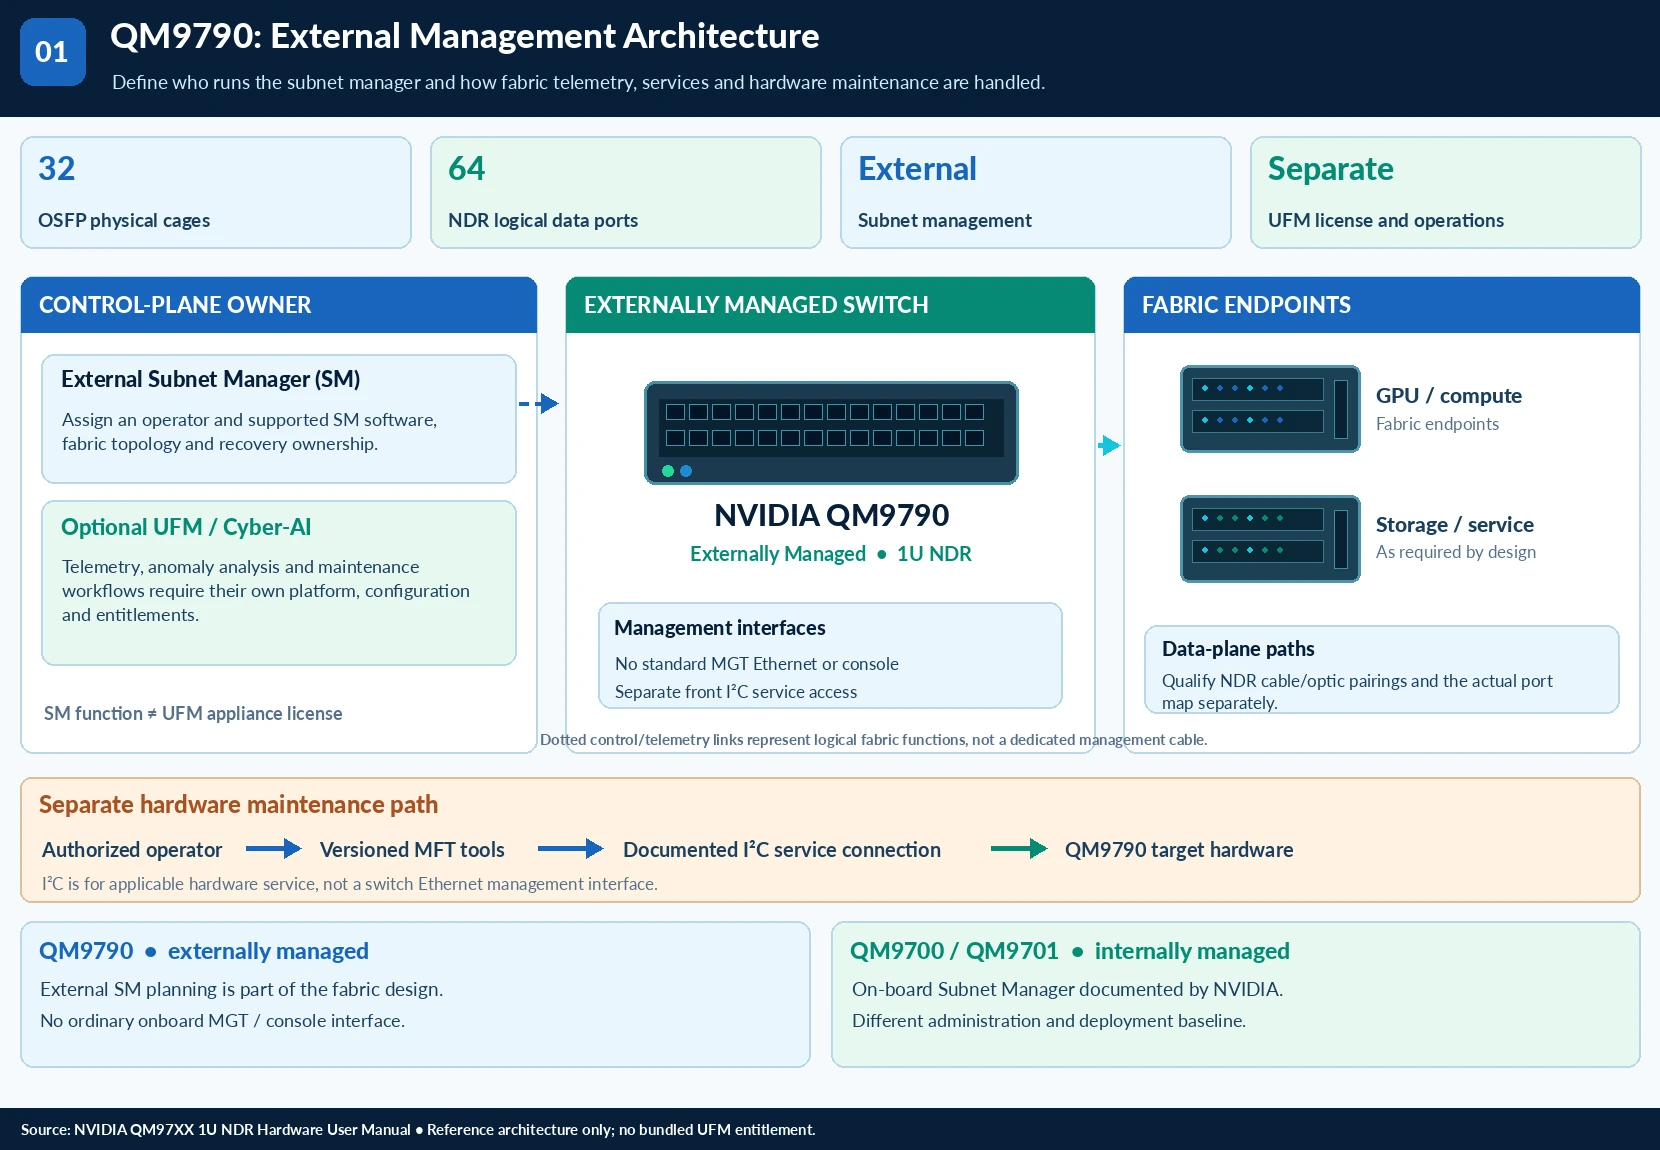Click the NVIDIA QM9790 switch illustration
This screenshot has width=1660, height=1150.
tap(831, 432)
